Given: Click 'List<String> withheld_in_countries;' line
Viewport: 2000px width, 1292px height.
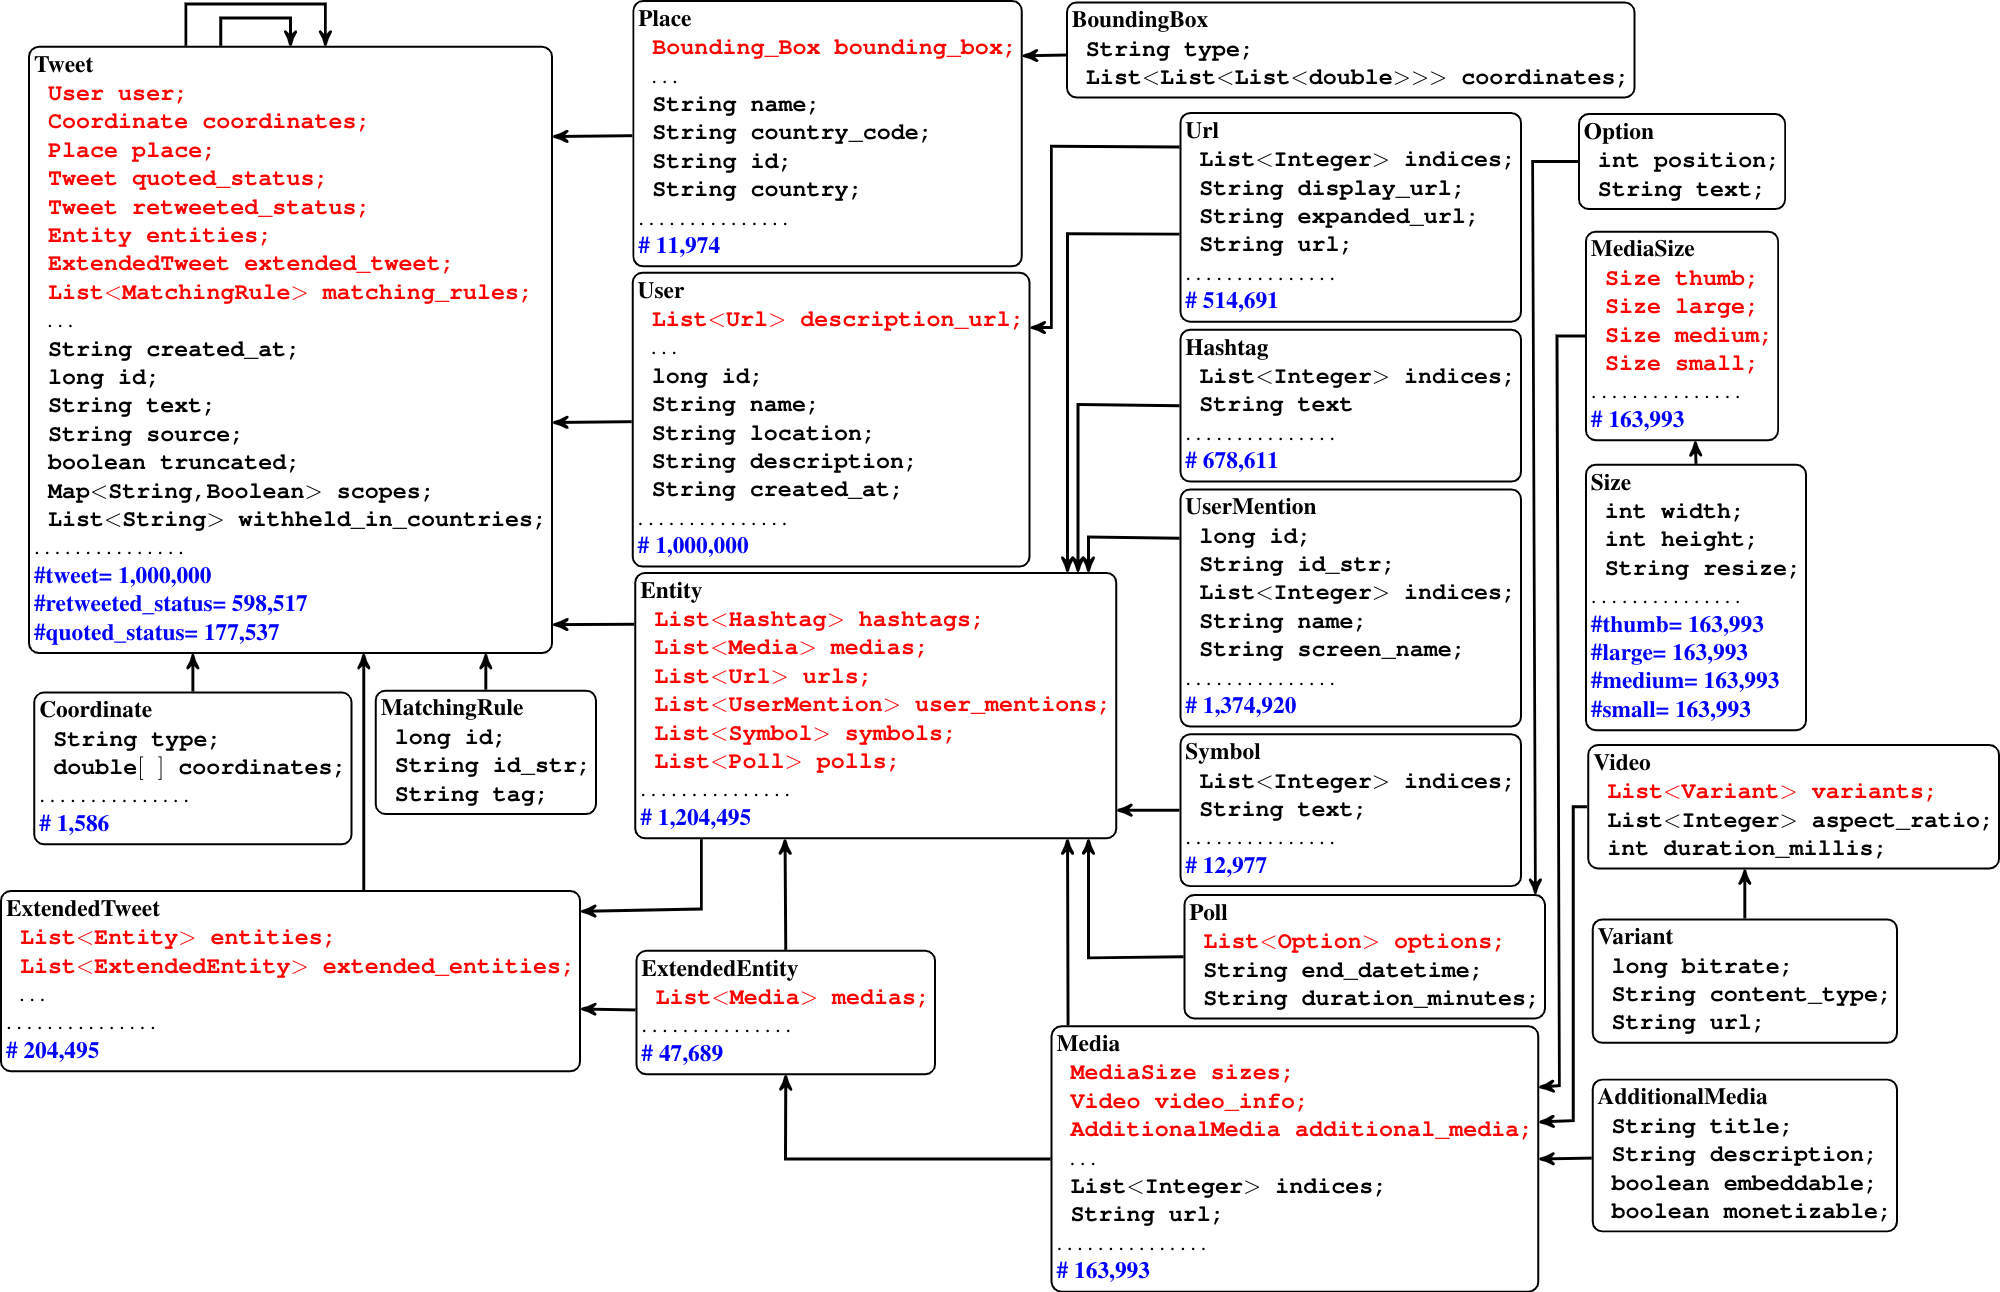Looking at the screenshot, I should (295, 520).
